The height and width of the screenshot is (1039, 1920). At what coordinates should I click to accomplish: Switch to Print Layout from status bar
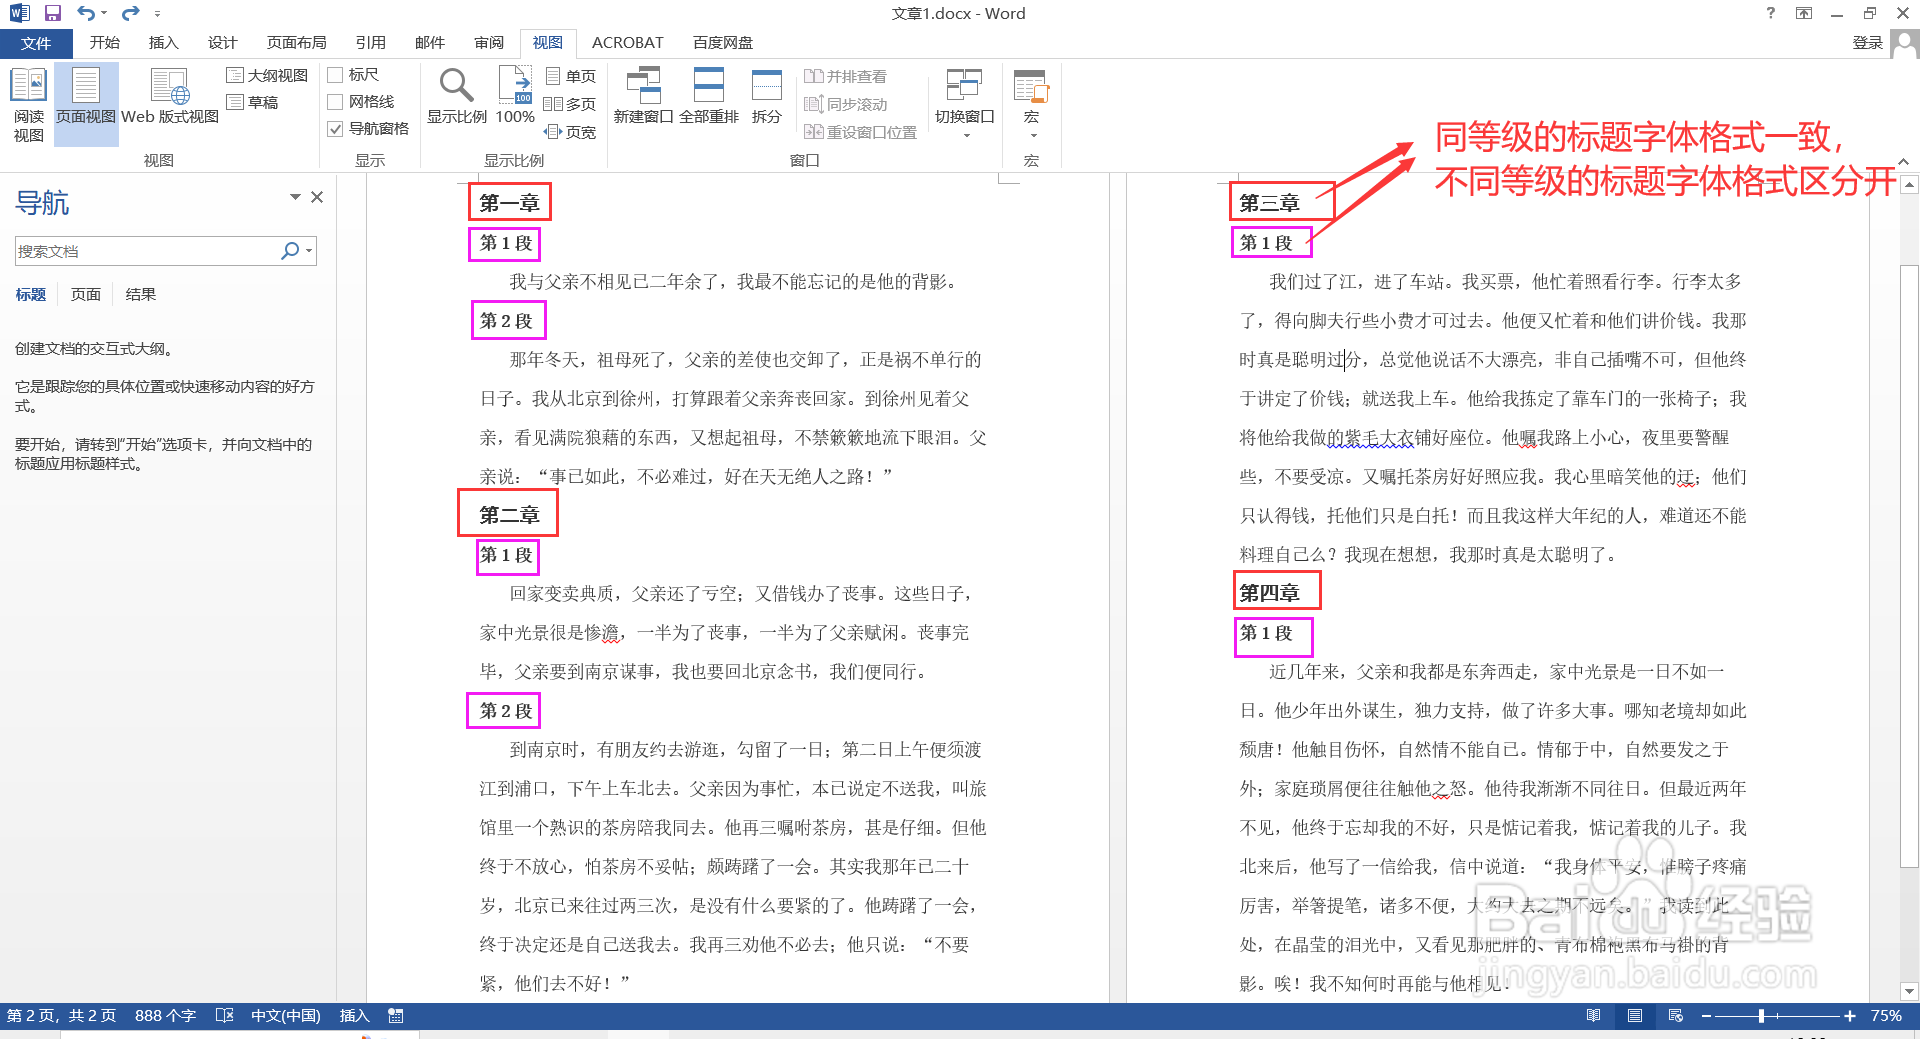(x=1635, y=1015)
